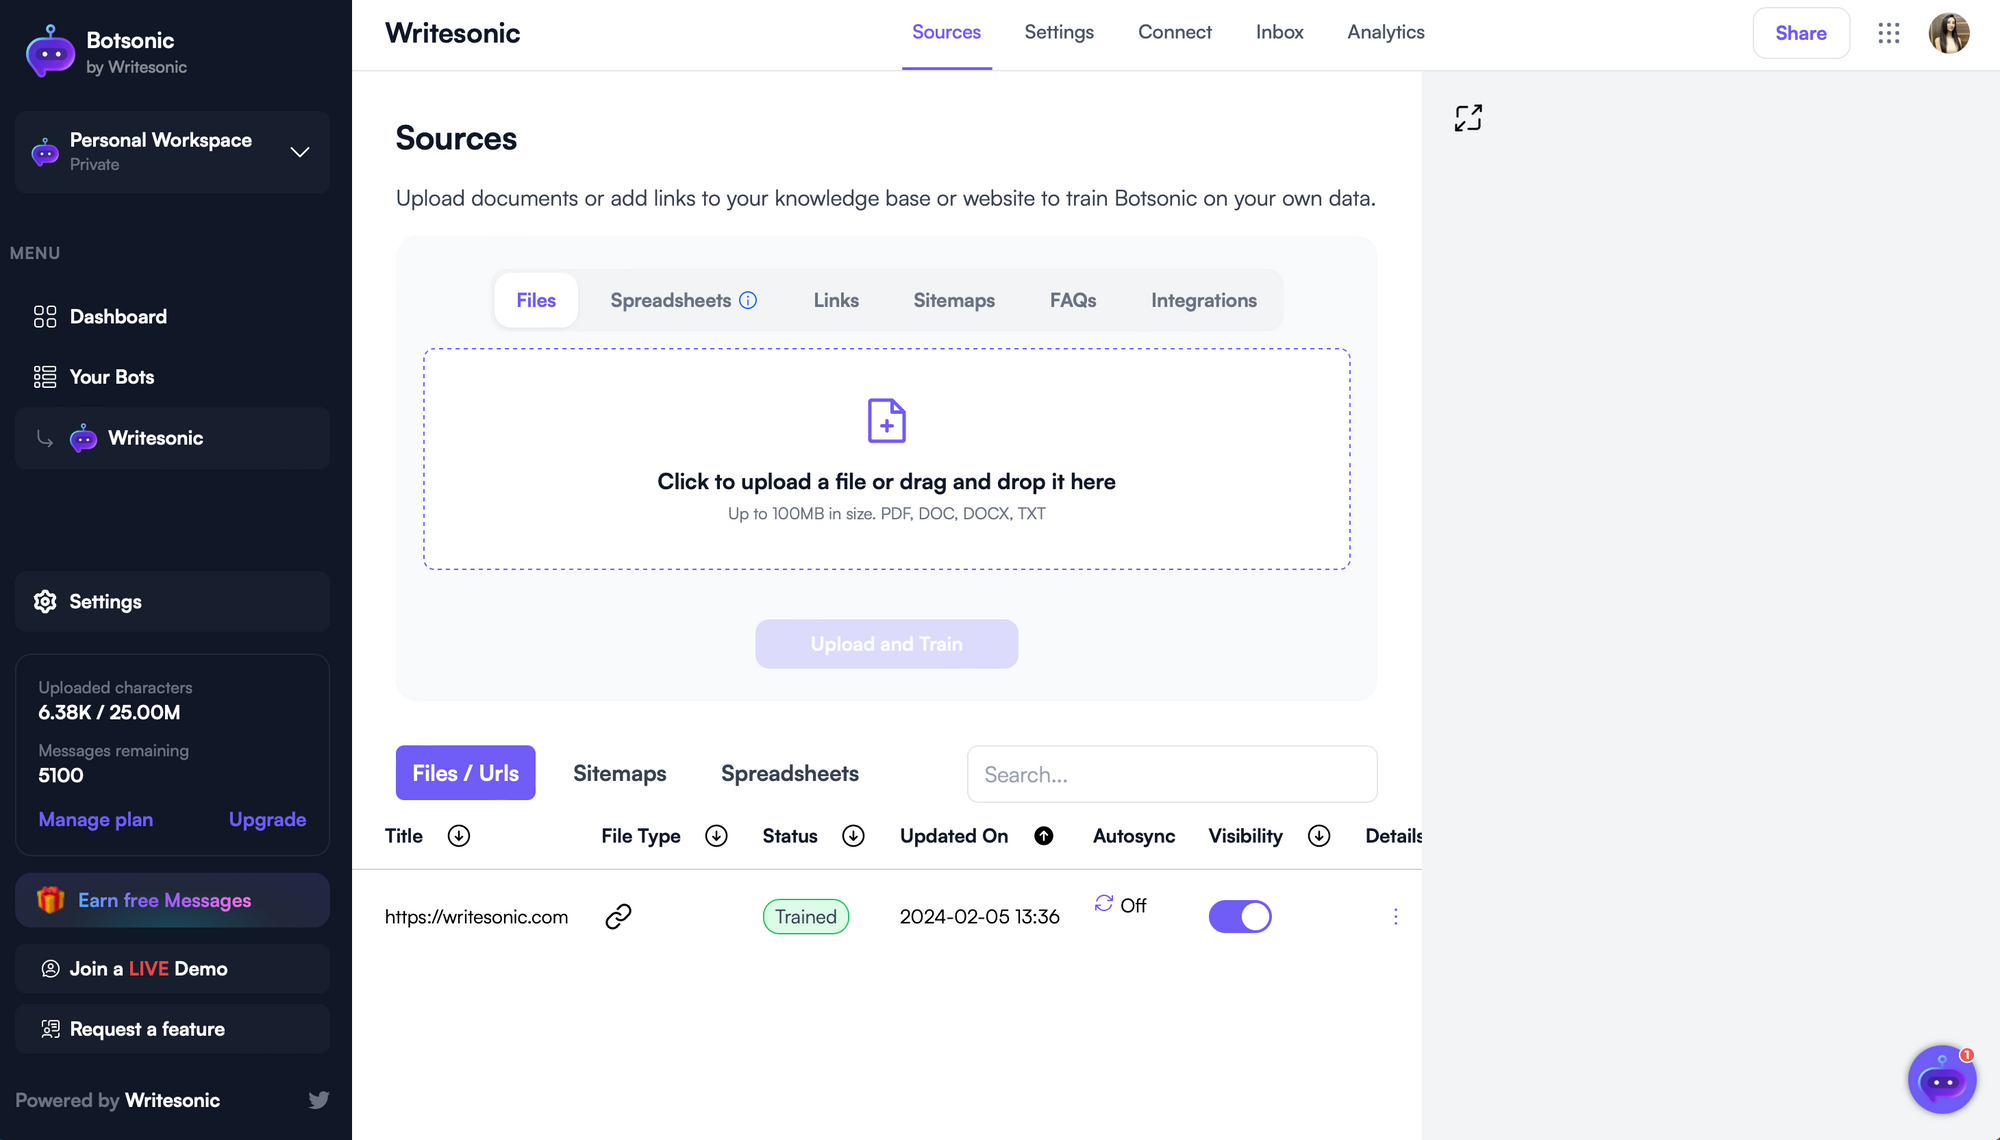Switch to the Spreadsheets upload tab

[670, 300]
